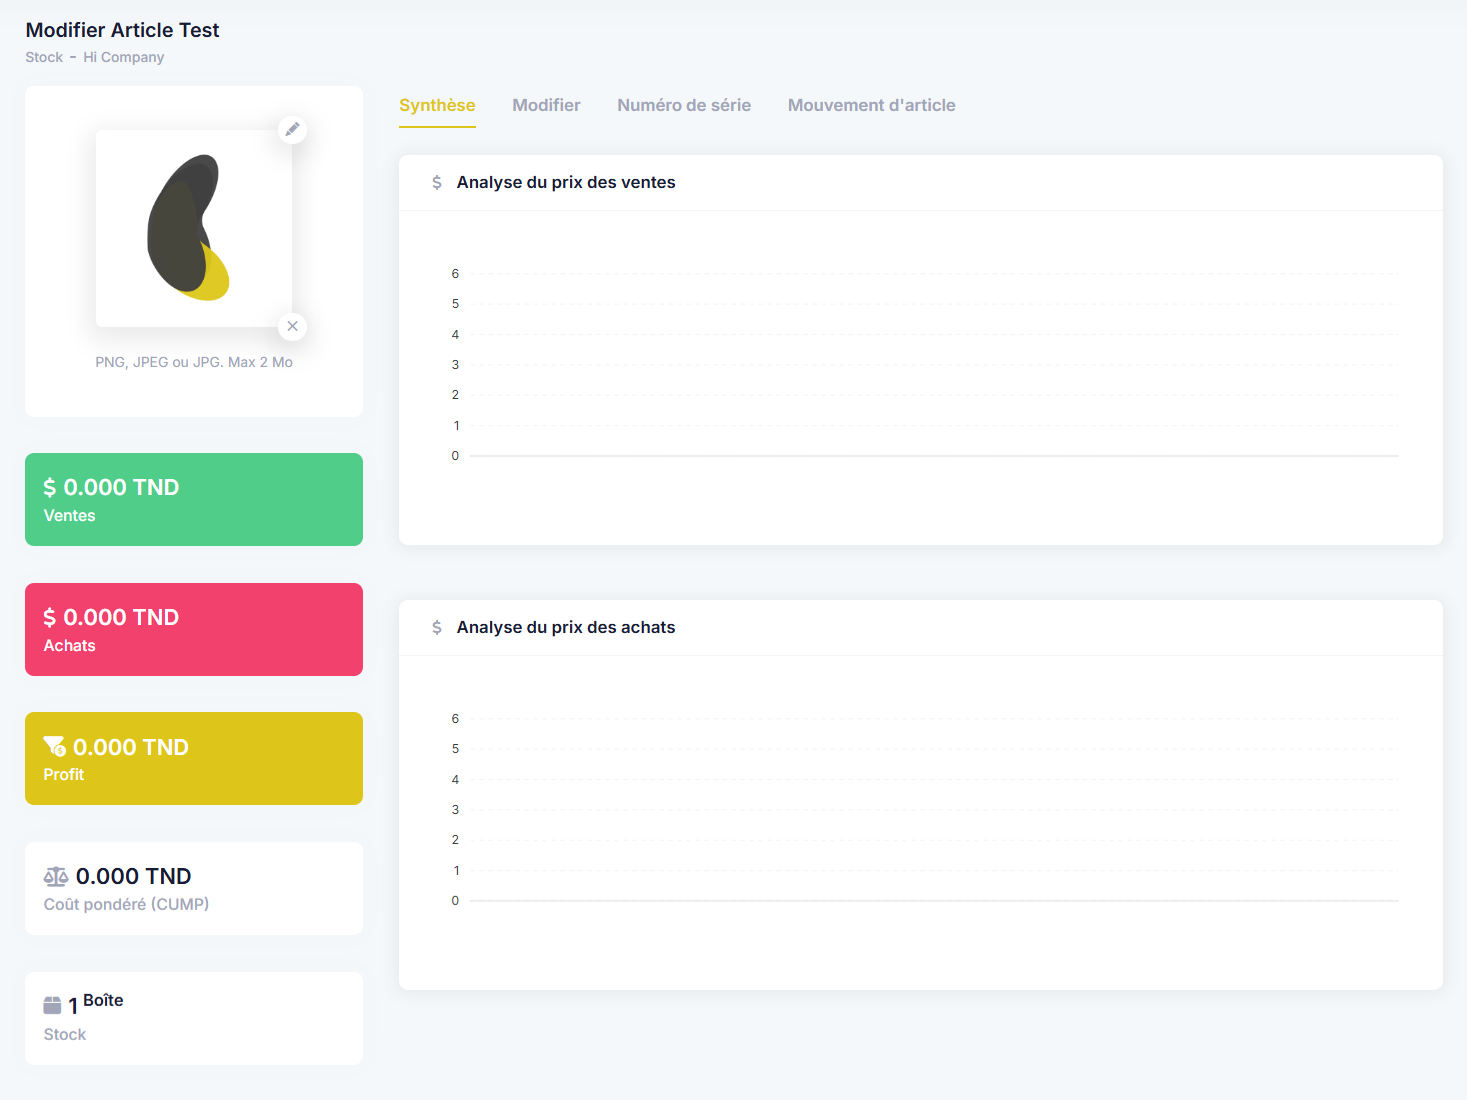Viewport: 1467px width, 1100px height.
Task: Click dollar icon beside Analyse des achats
Action: 437,627
